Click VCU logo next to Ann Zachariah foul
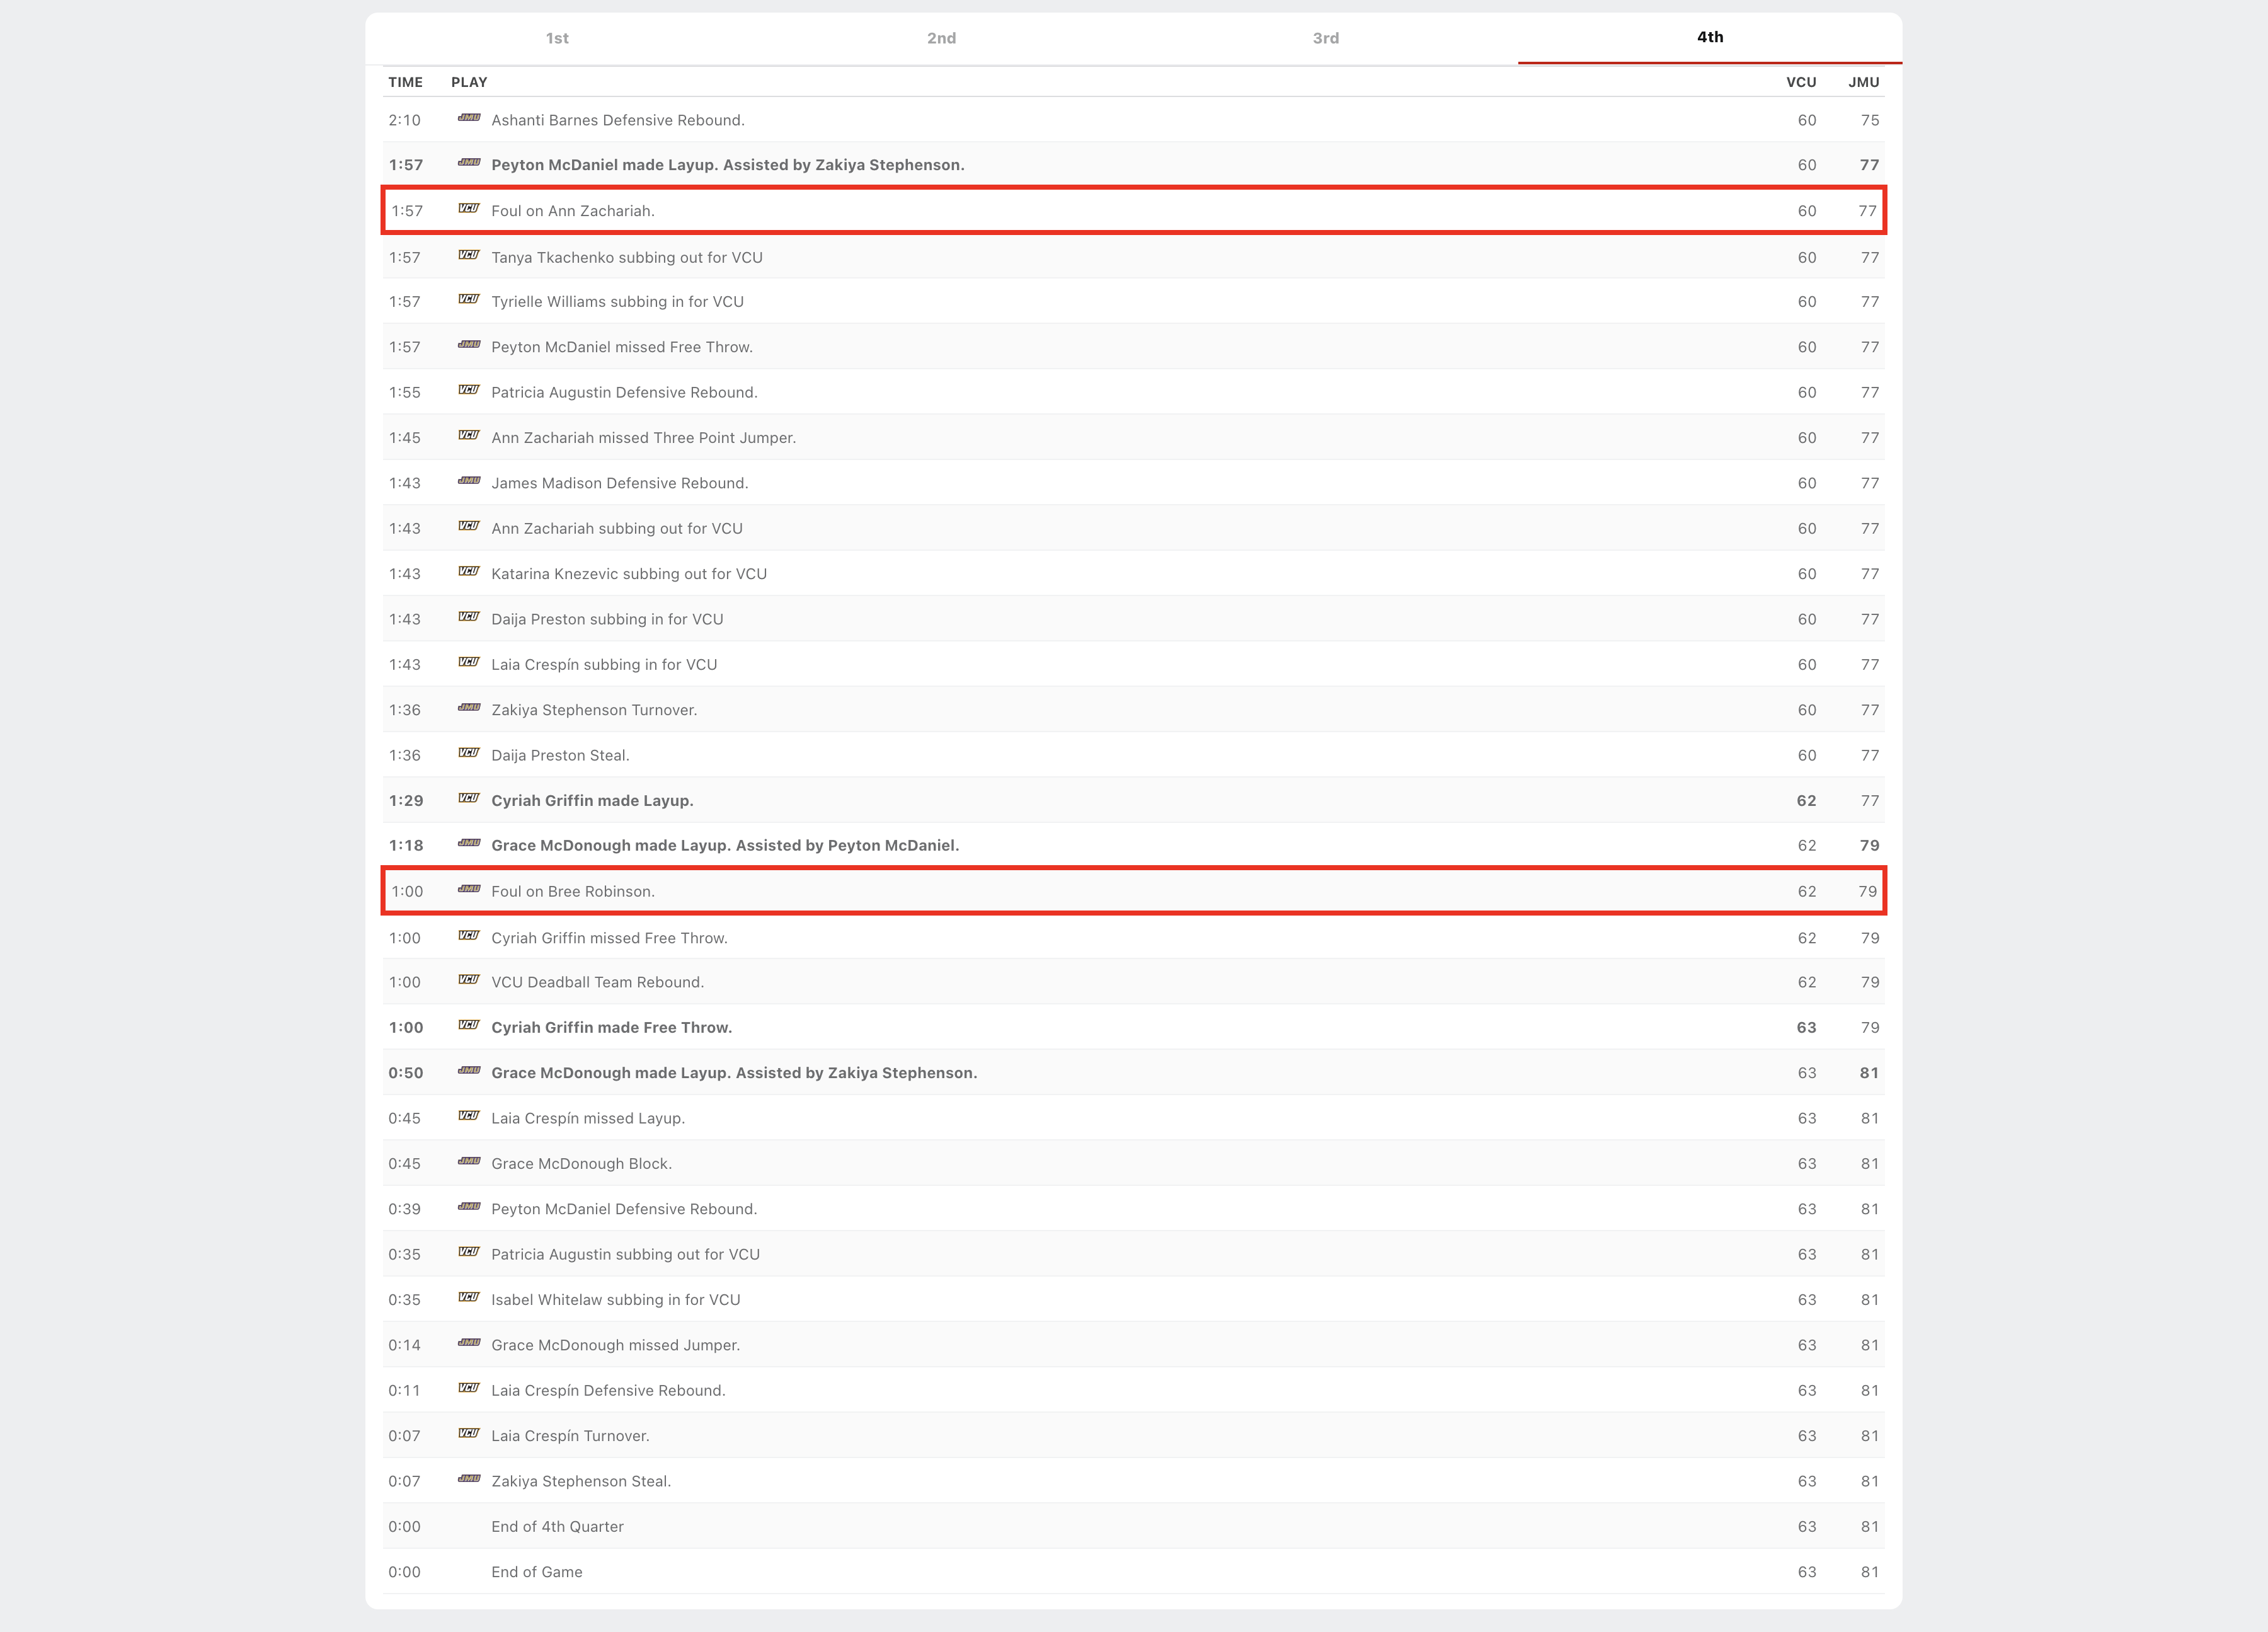2268x1632 pixels. coord(469,209)
